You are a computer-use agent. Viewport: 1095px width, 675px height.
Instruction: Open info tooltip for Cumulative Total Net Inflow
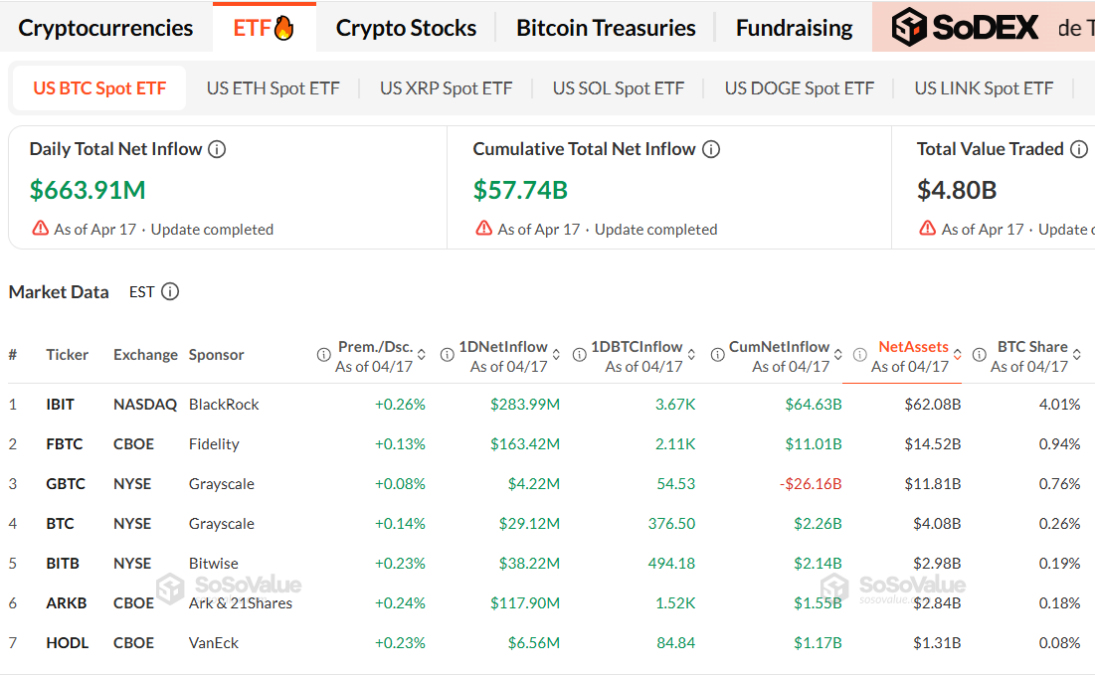click(709, 149)
